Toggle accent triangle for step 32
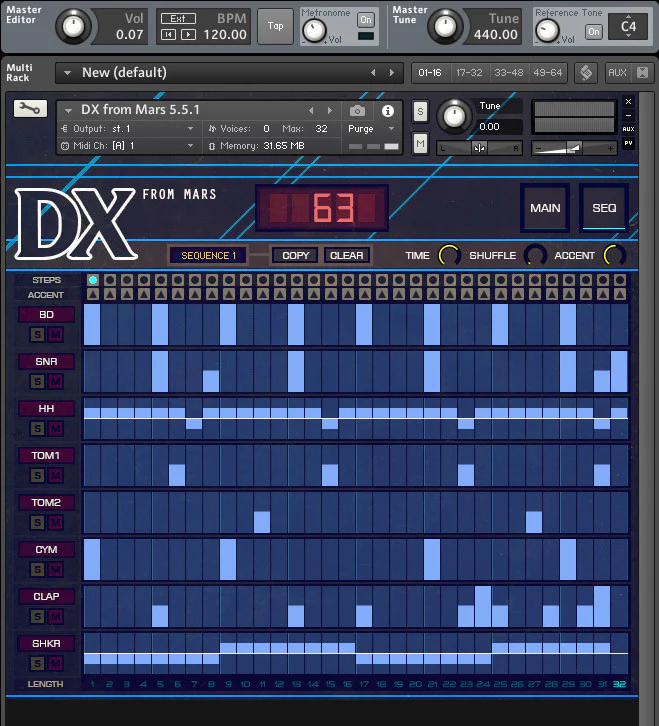The image size is (659, 726). coord(620,294)
